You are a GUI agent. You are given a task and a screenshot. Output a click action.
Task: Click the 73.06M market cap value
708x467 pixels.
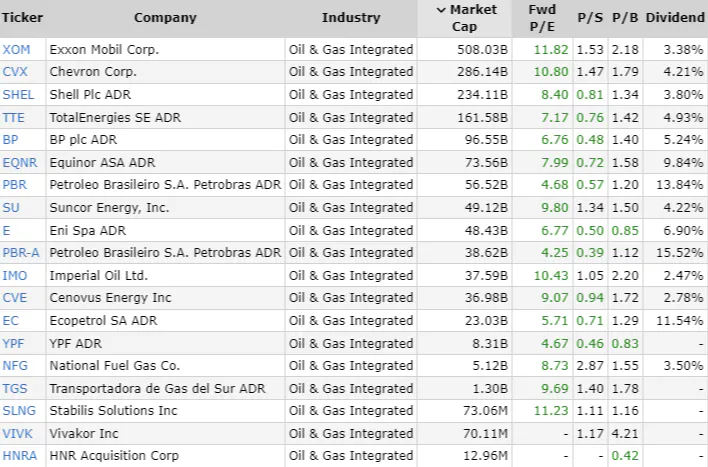(485, 411)
